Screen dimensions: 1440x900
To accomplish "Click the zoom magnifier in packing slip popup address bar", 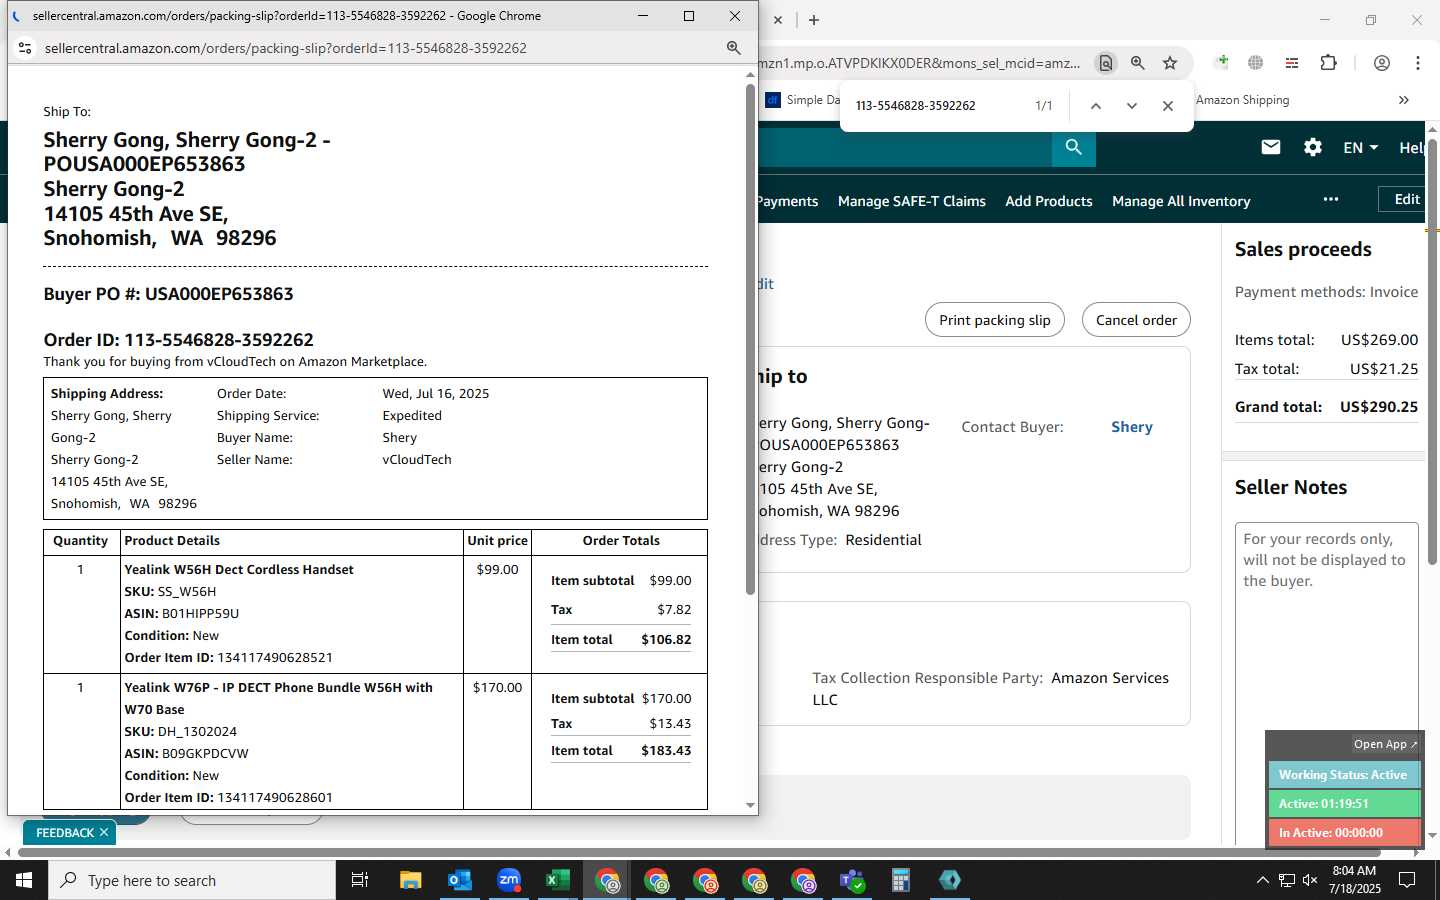I will point(733,48).
